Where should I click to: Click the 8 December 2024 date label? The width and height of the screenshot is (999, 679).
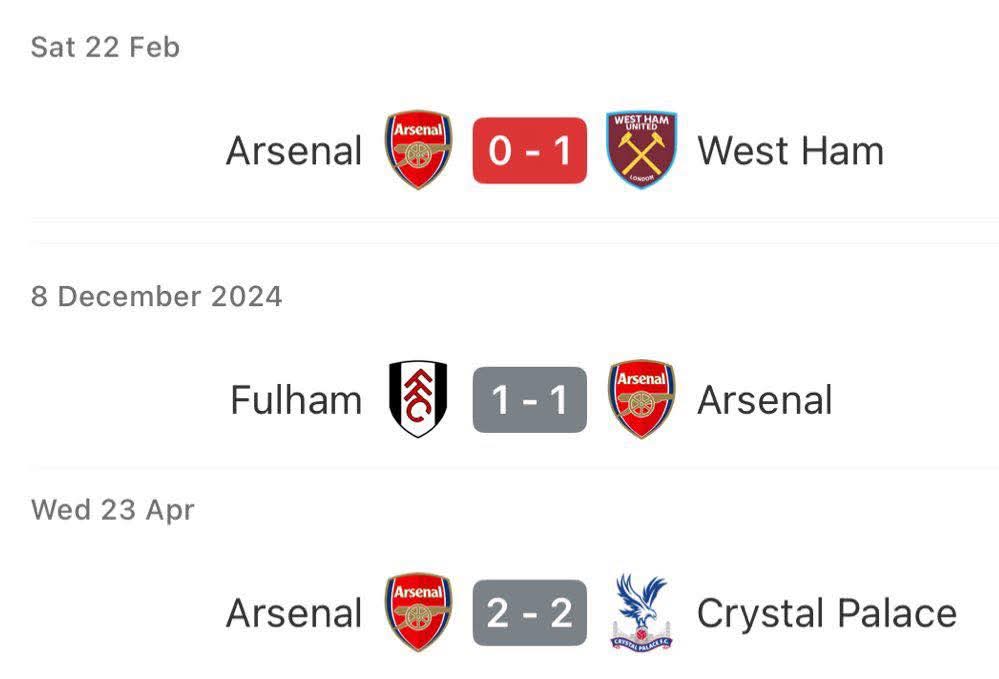pos(156,297)
